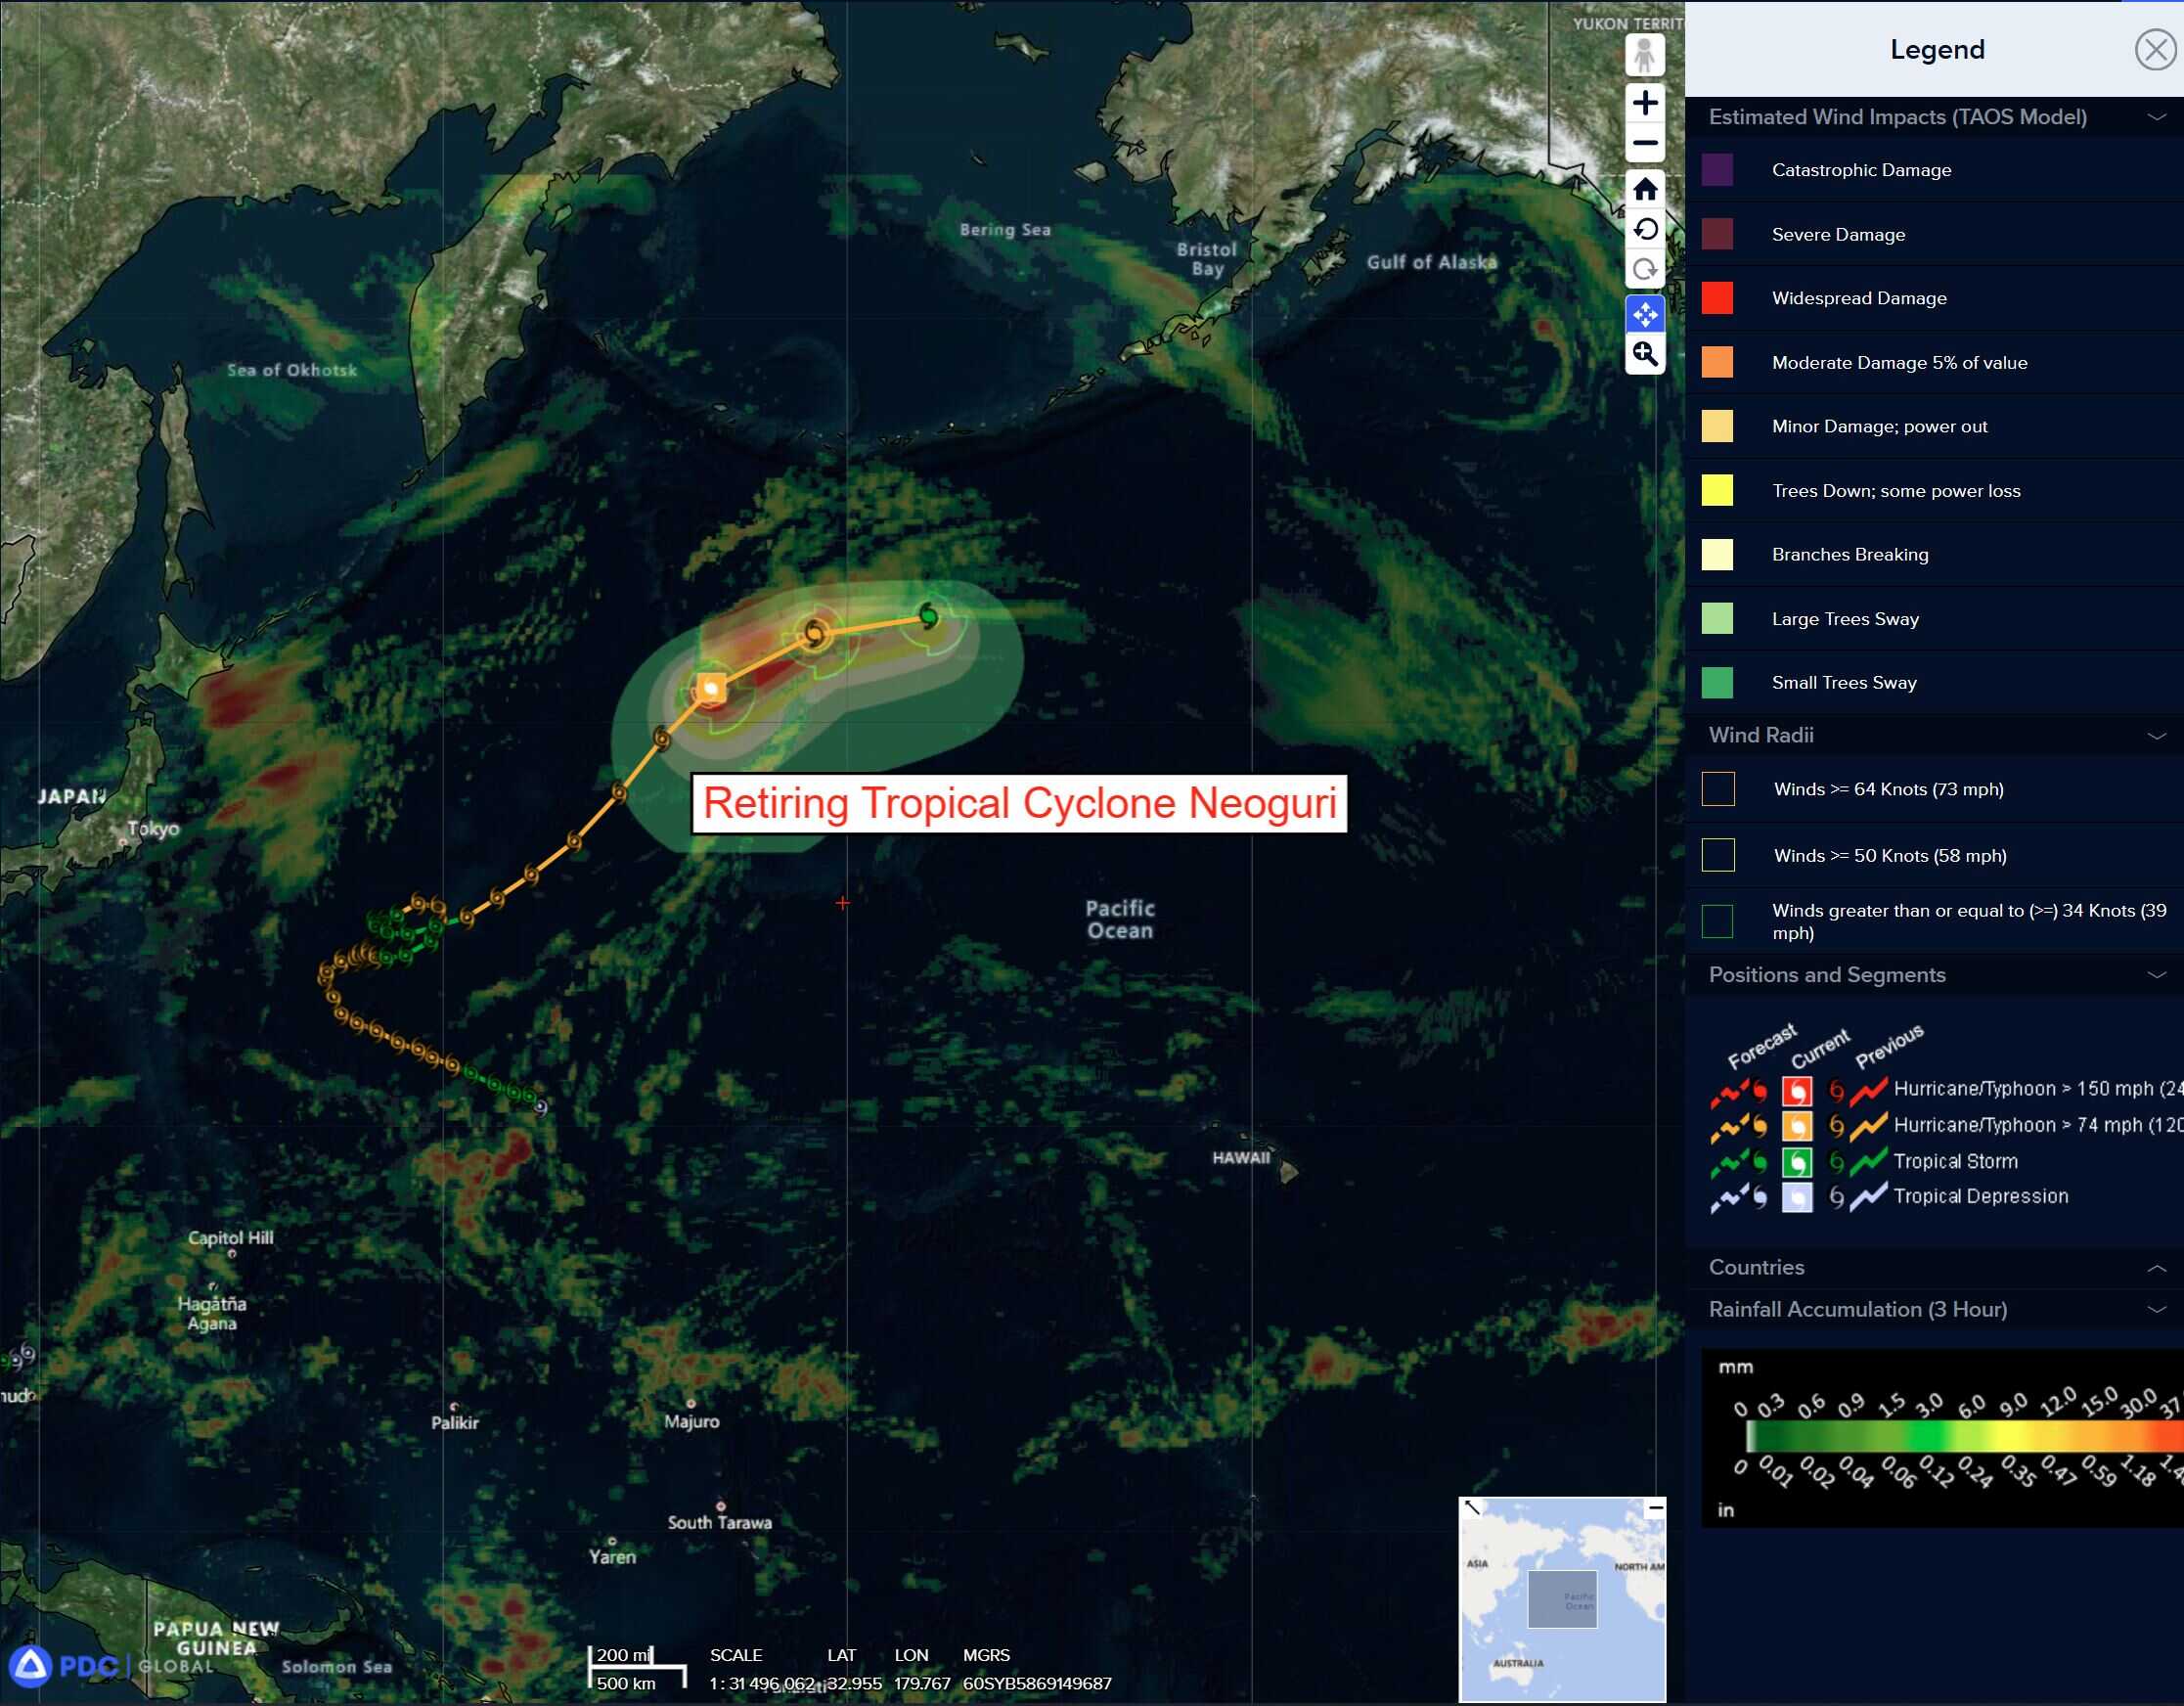Viewport: 2184px width, 1706px height.
Task: Click the street view pegman icon
Action: coord(1644,55)
